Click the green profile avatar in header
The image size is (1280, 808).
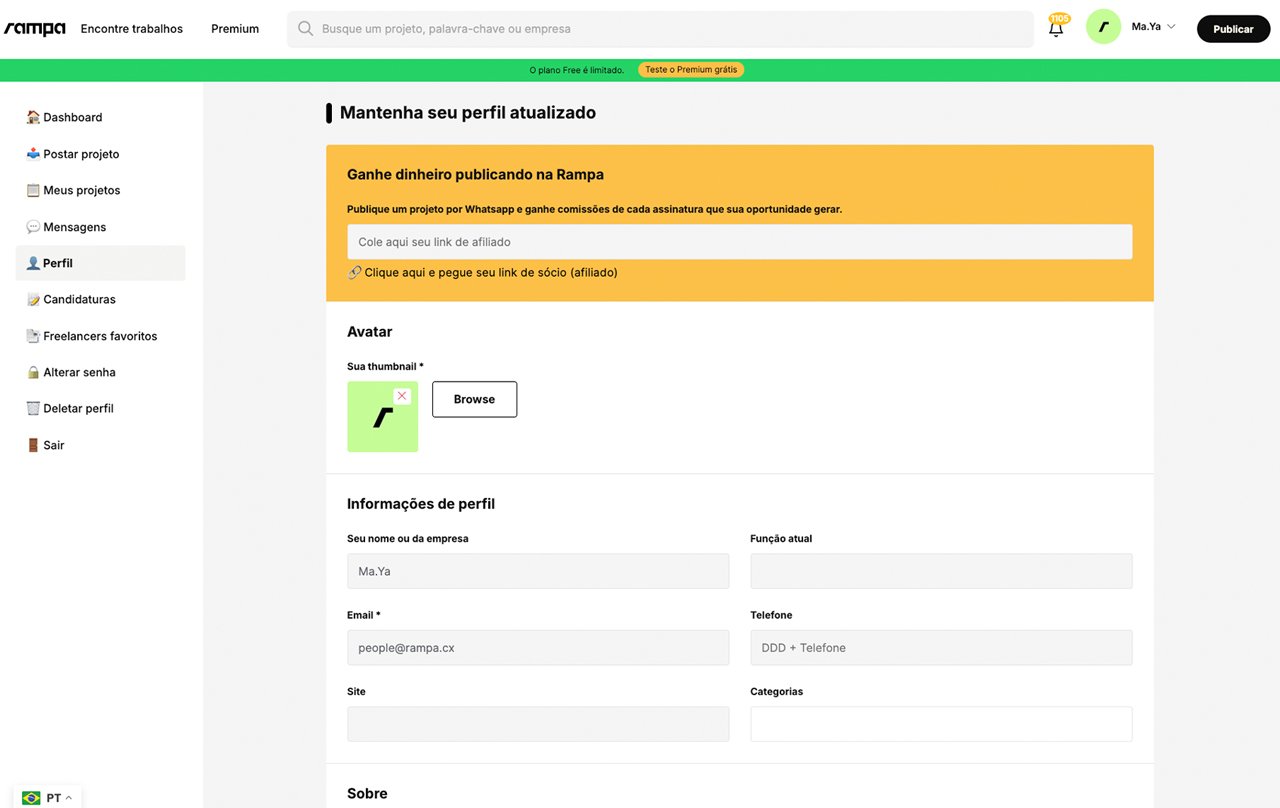pyautogui.click(x=1103, y=27)
